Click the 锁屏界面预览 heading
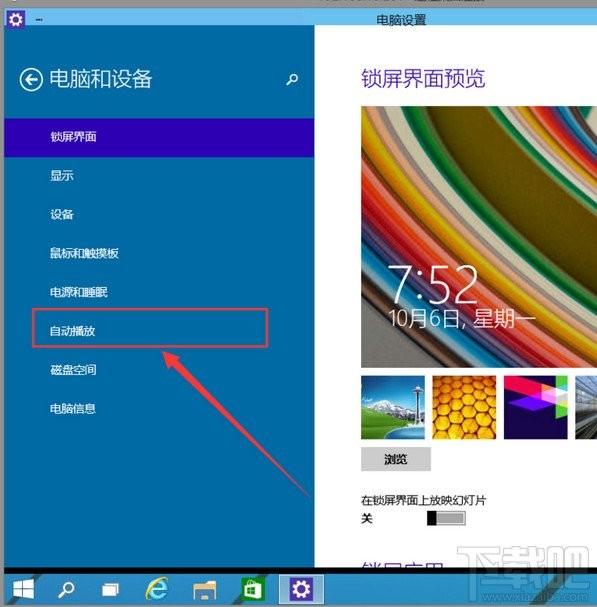 pyautogui.click(x=423, y=78)
